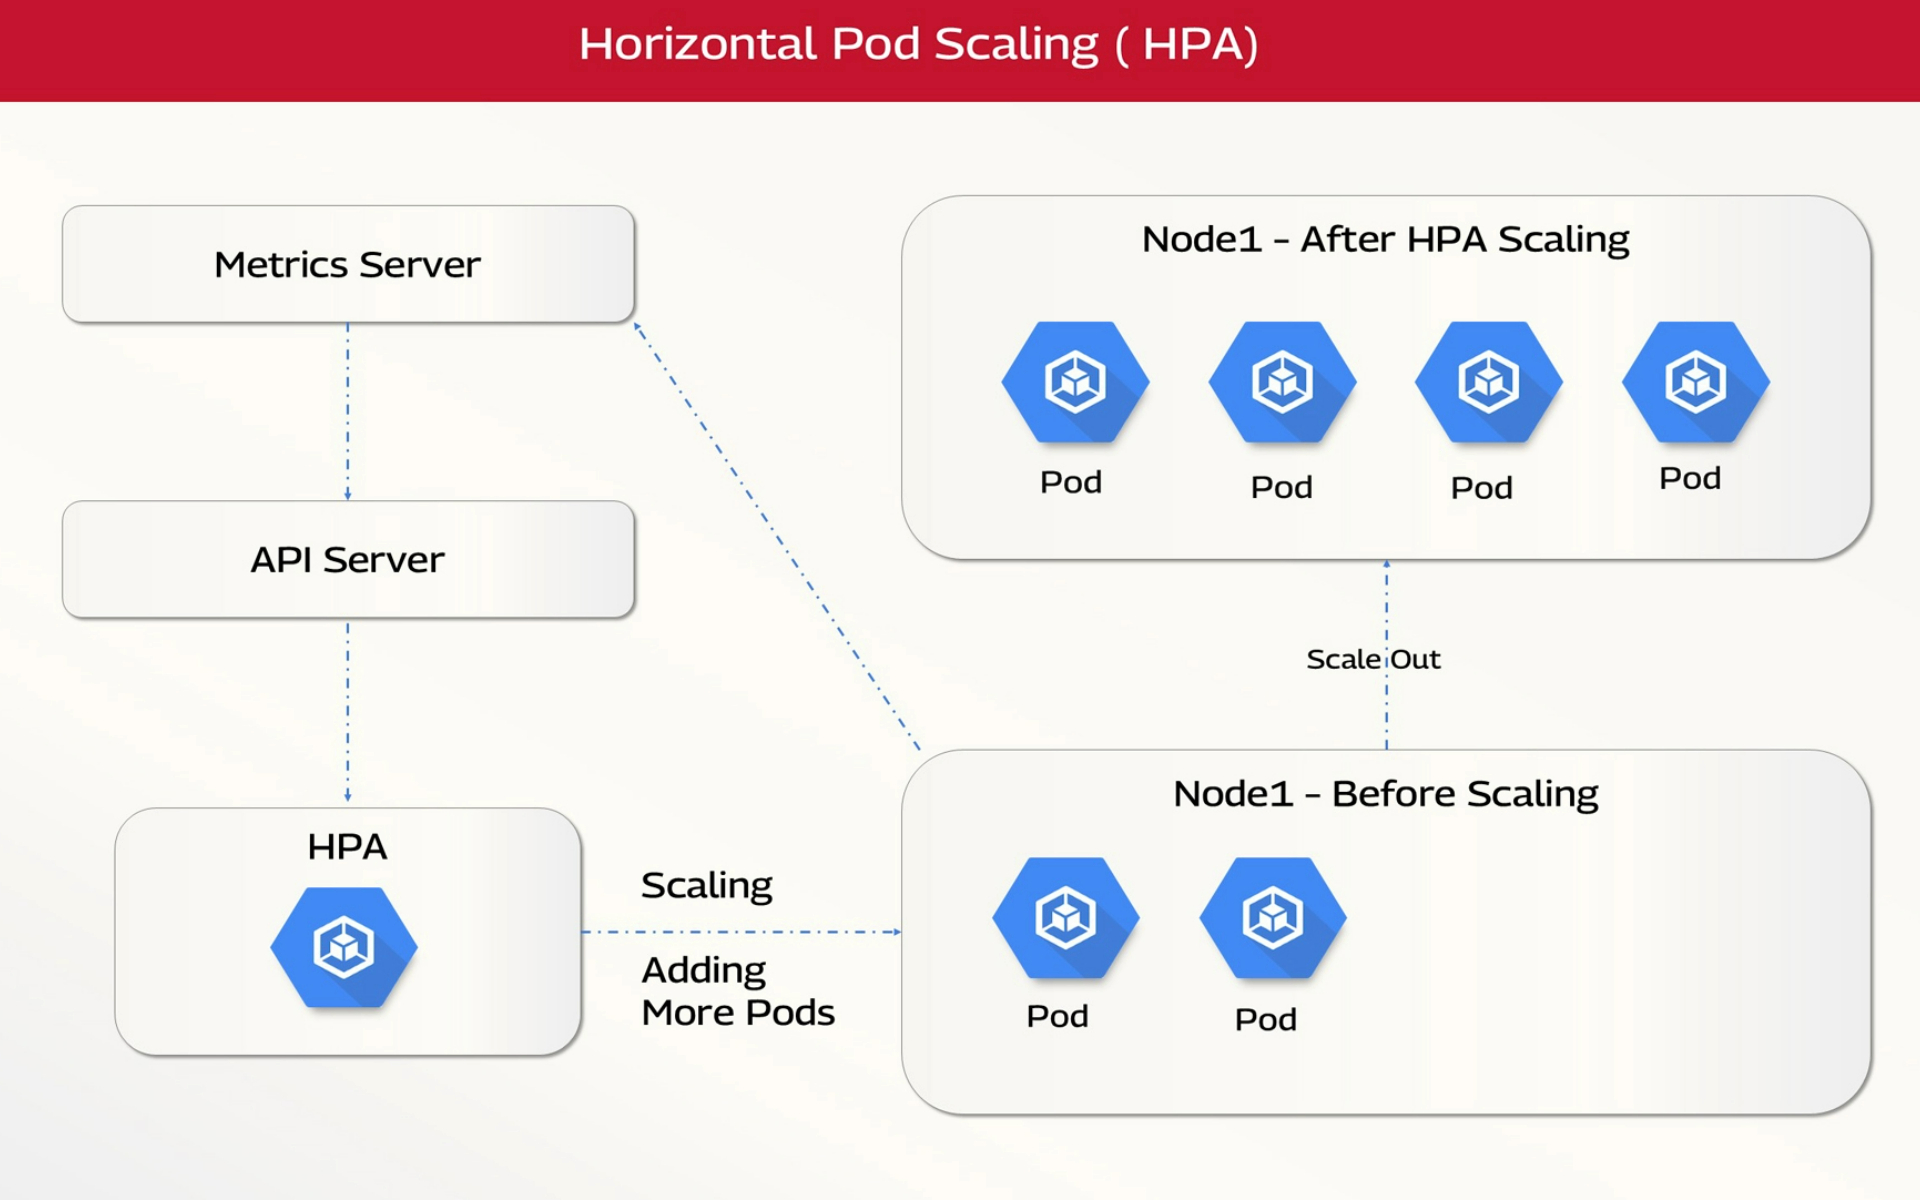The height and width of the screenshot is (1200, 1920).
Task: Click first 'Pod' label in Before Scaling node
Action: pyautogui.click(x=1057, y=1016)
